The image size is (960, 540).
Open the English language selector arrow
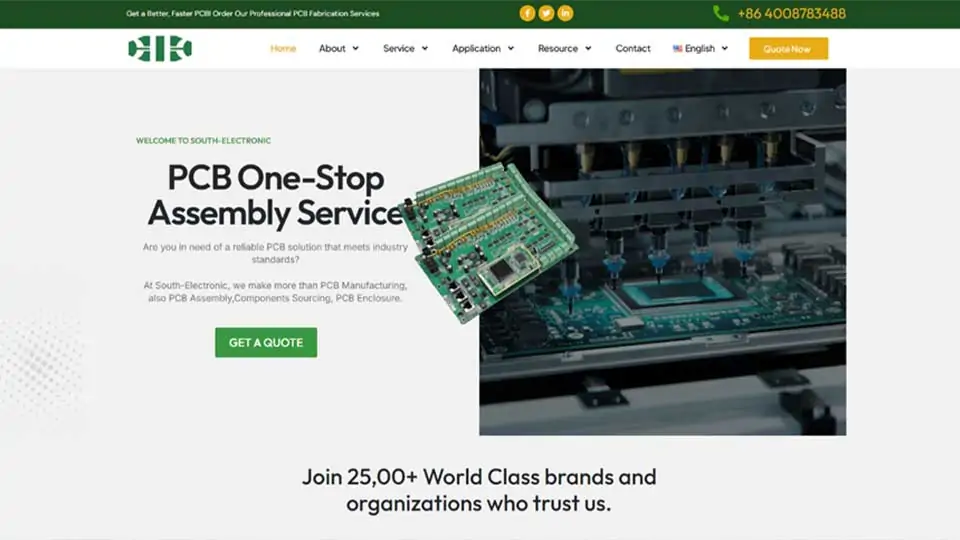click(724, 48)
